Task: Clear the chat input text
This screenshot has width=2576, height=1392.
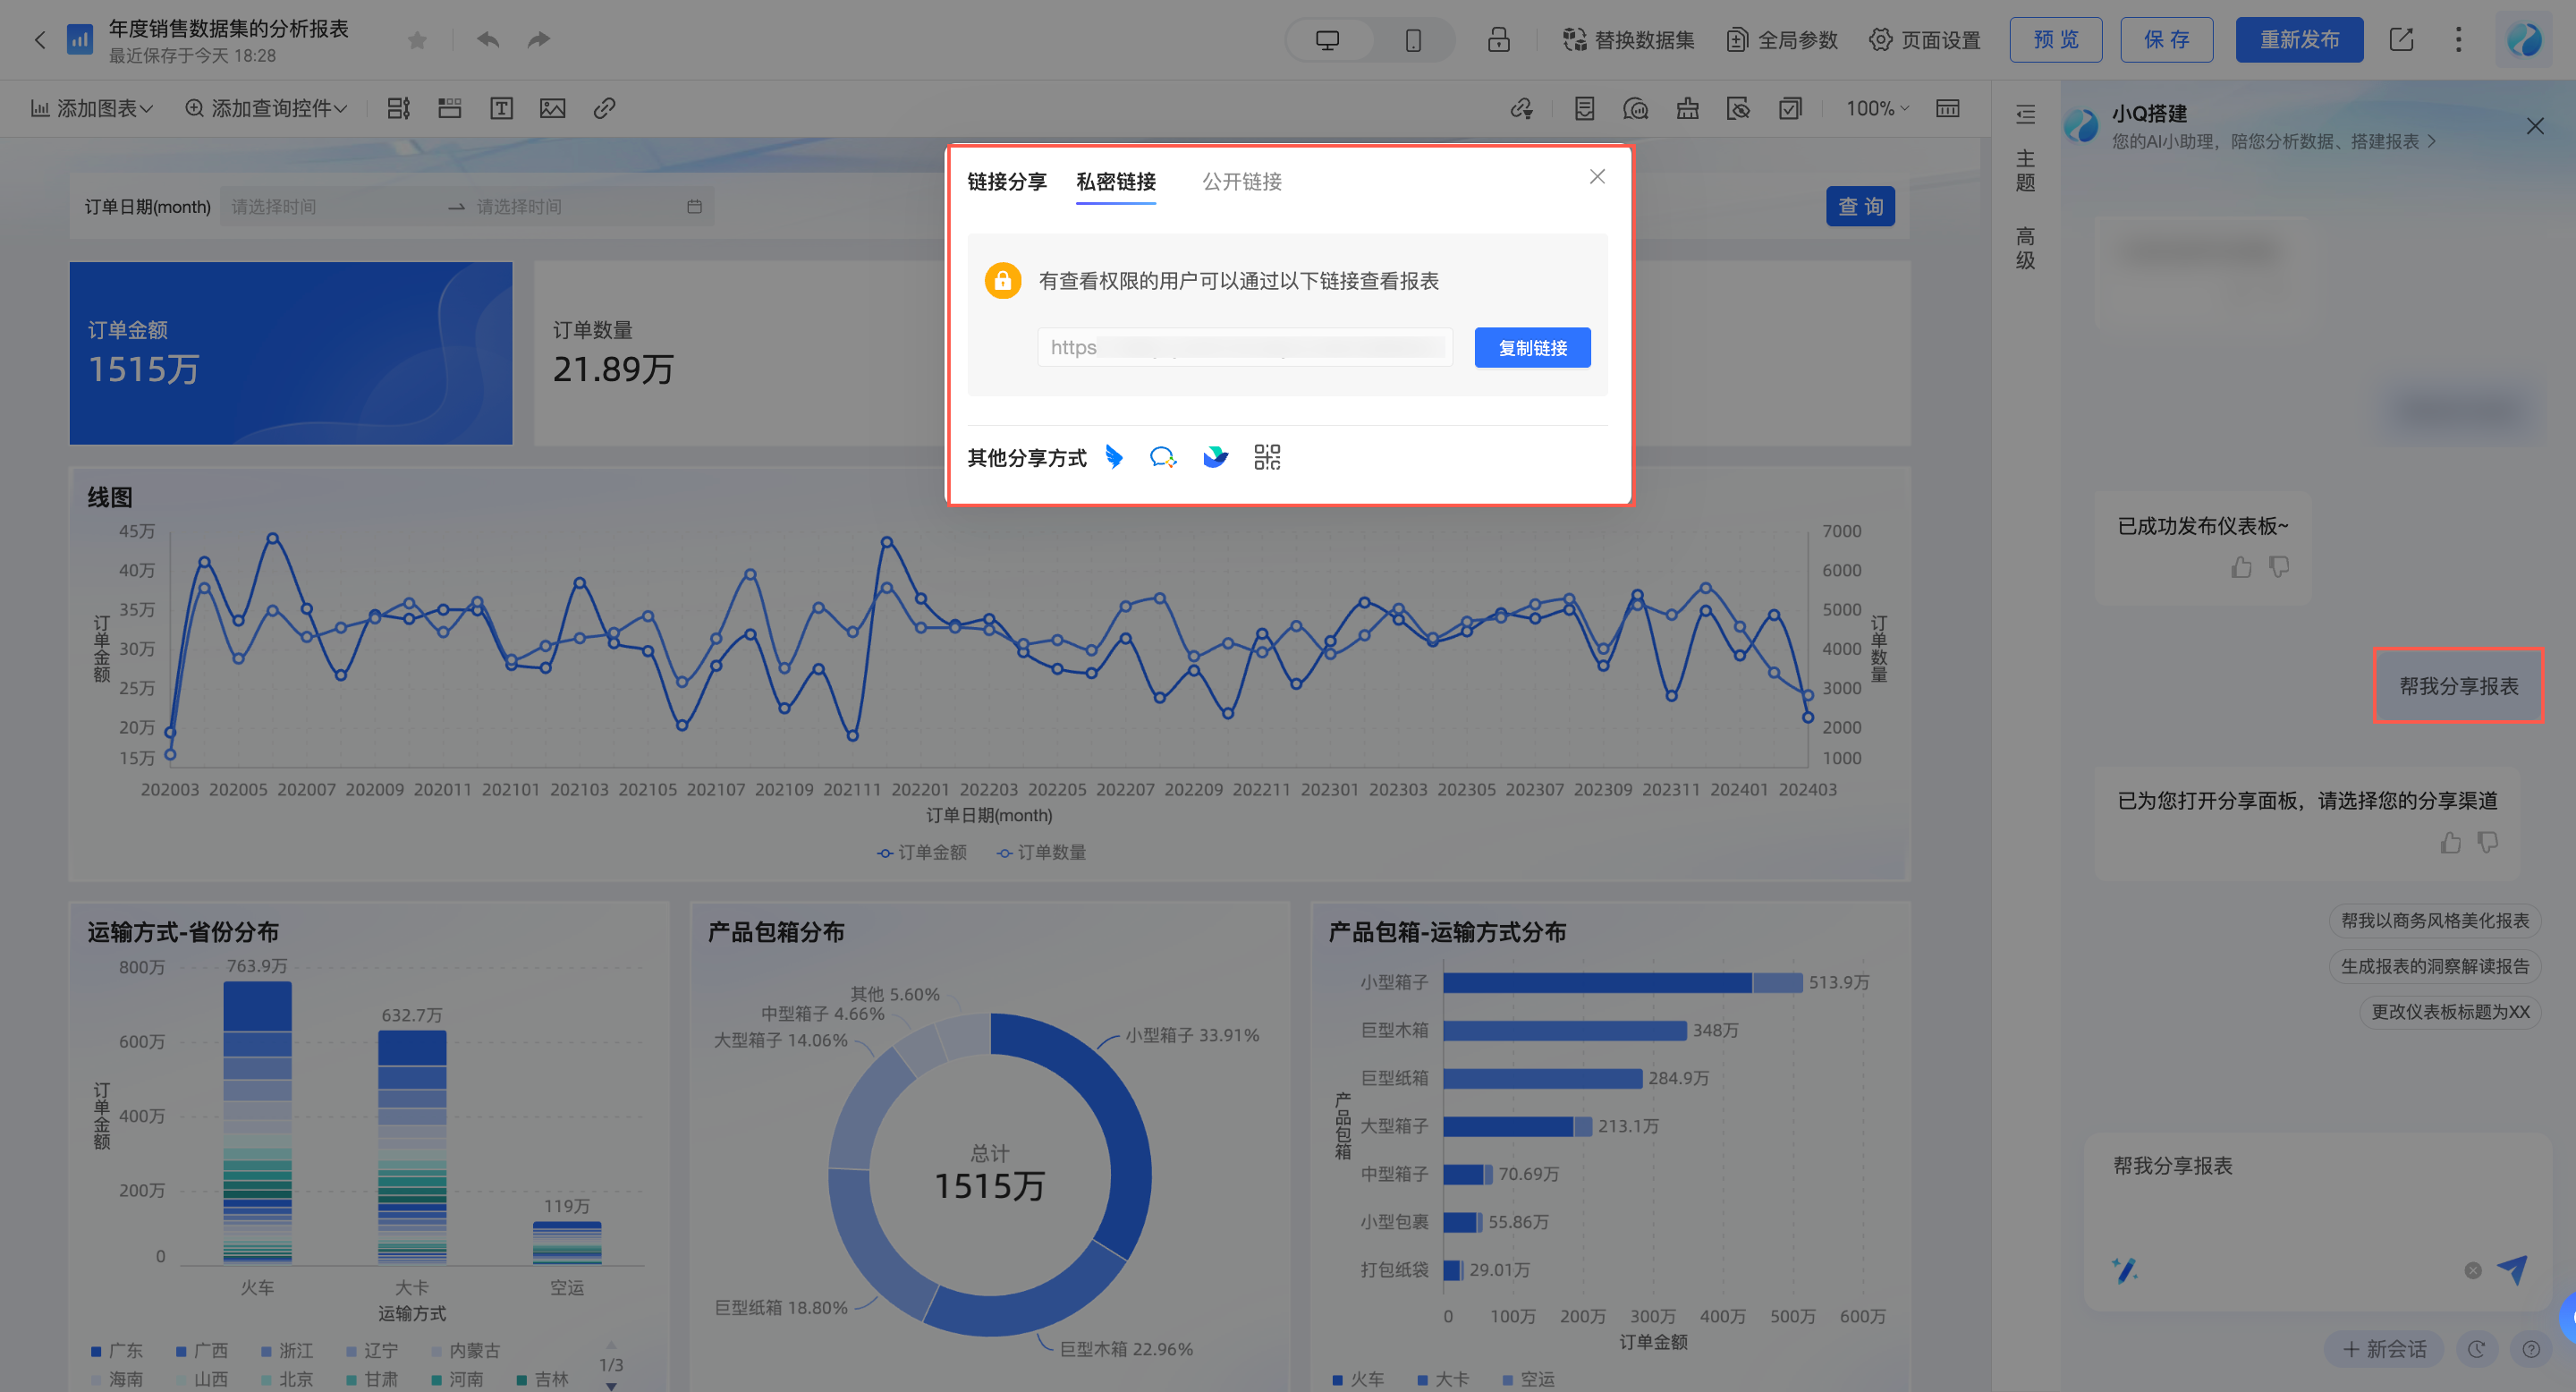Action: (2472, 1270)
